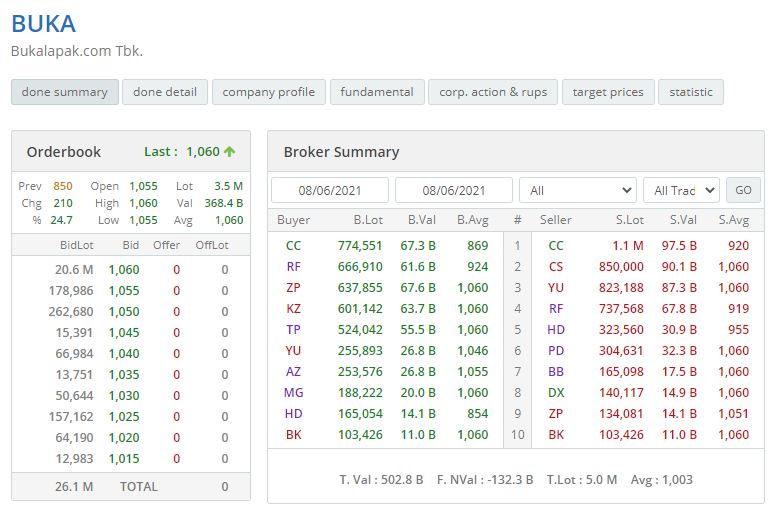Click the S.Avg column header
This screenshot has height=517, width=779.
click(734, 220)
